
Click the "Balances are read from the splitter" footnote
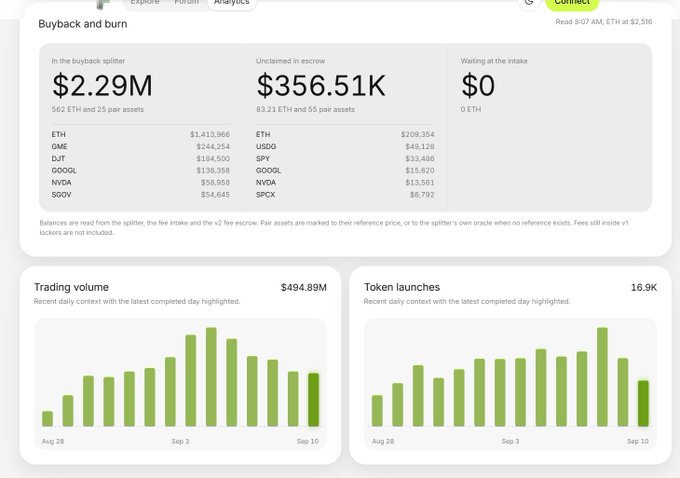pos(334,228)
